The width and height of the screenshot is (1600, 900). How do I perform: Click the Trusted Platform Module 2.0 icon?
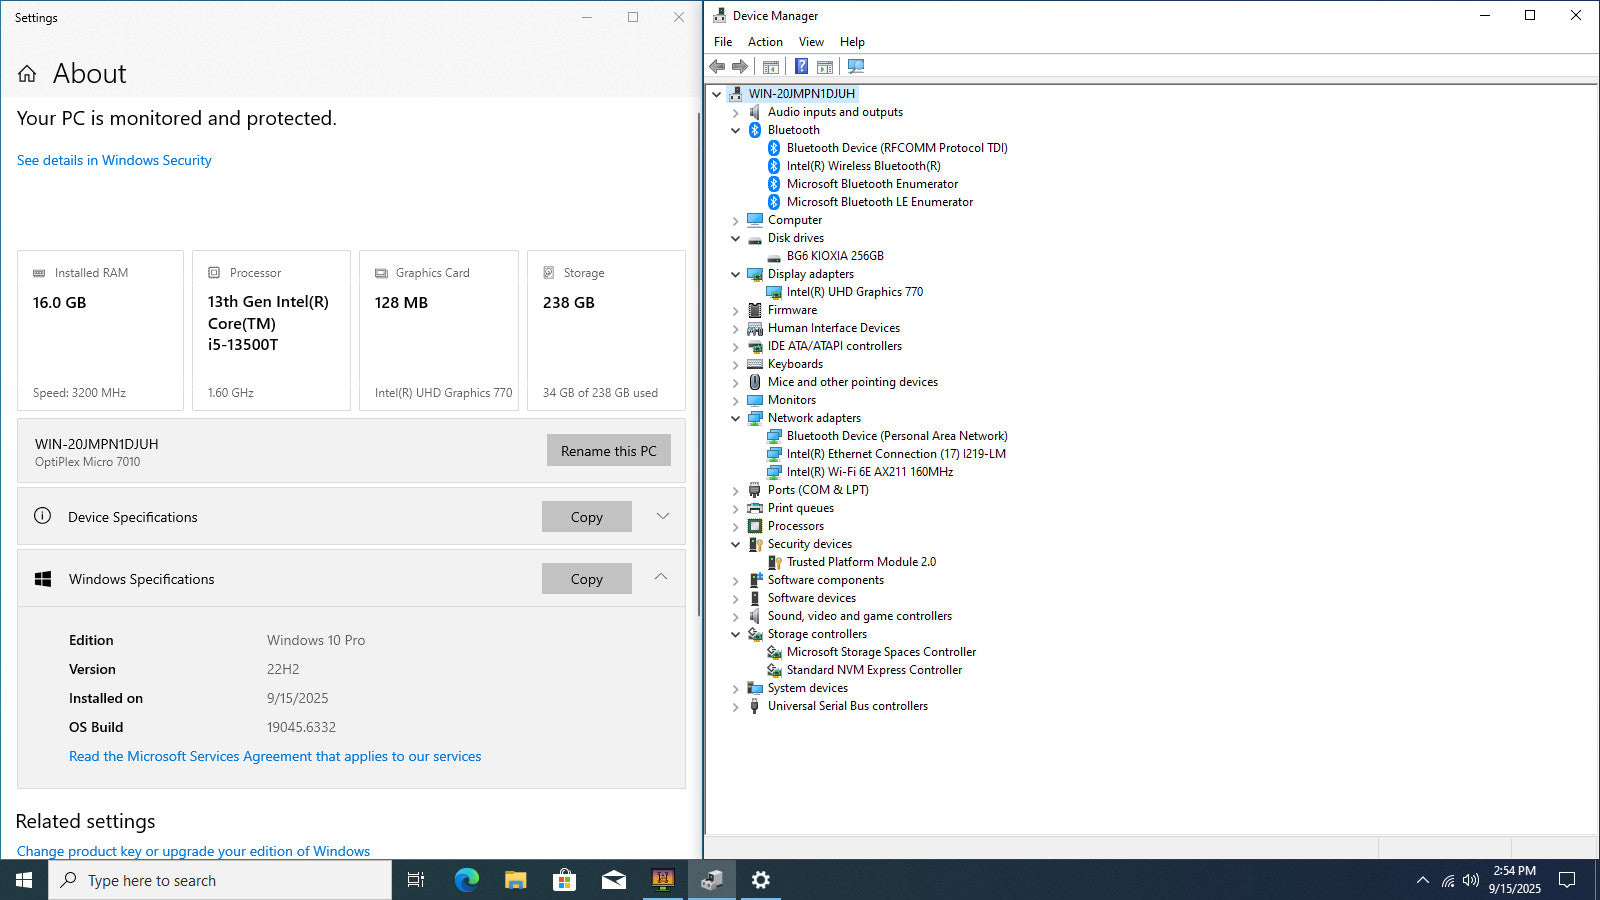773,562
